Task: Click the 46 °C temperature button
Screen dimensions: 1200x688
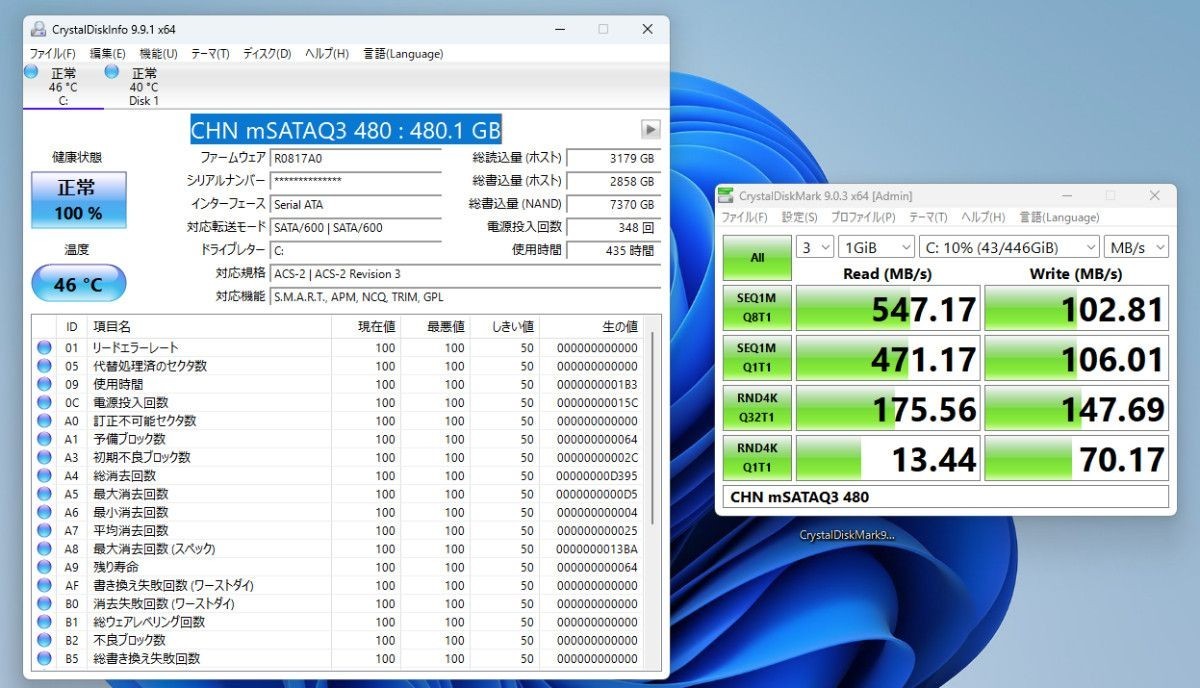Action: click(79, 283)
